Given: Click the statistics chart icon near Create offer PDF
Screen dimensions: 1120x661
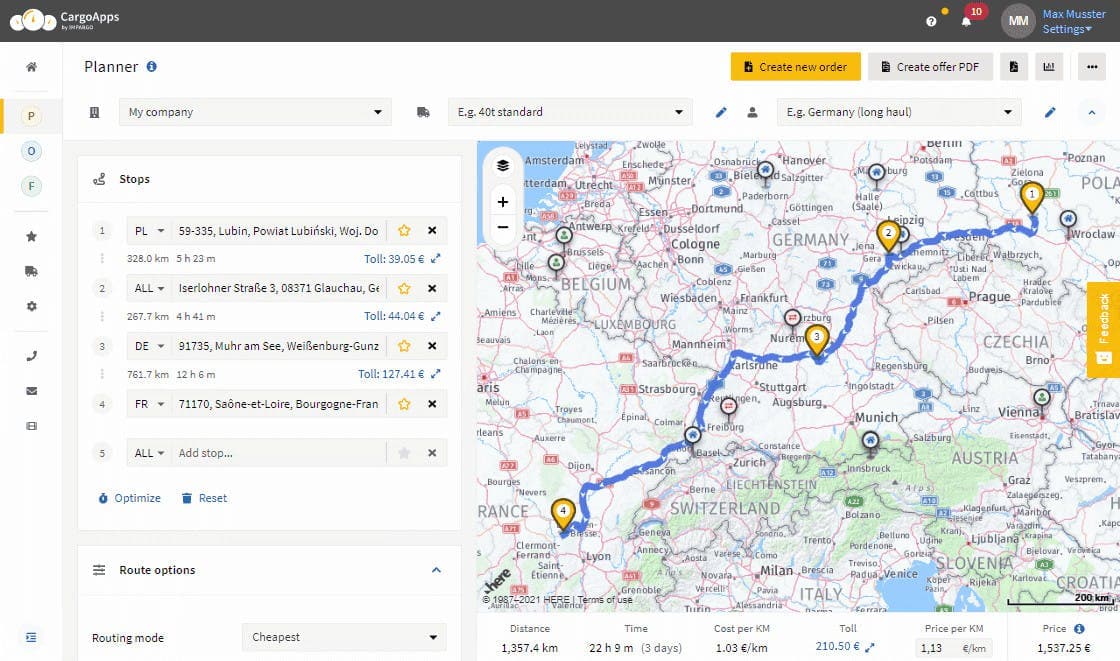Looking at the screenshot, I should click(1049, 66).
